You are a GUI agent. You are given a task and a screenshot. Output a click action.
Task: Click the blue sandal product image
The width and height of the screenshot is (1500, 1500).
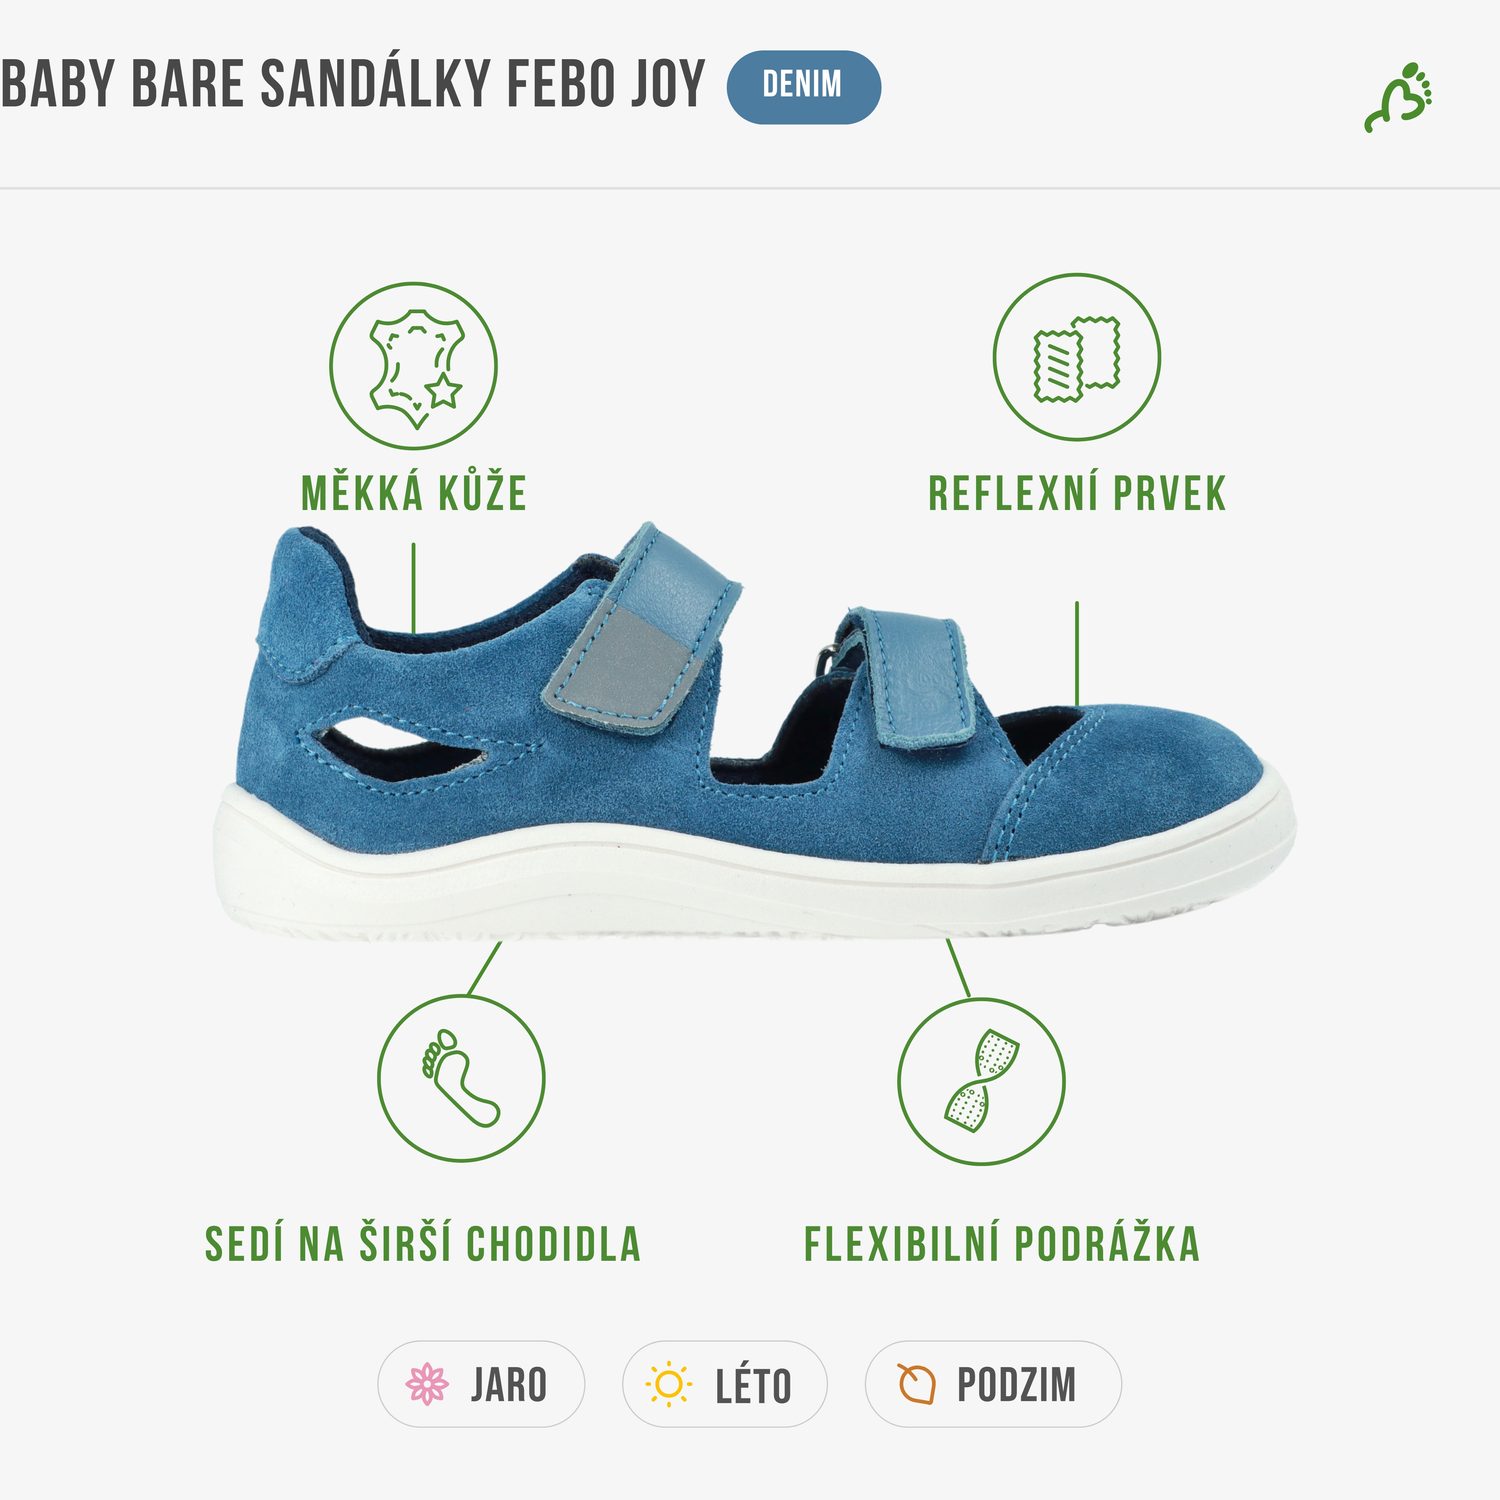(x=755, y=731)
